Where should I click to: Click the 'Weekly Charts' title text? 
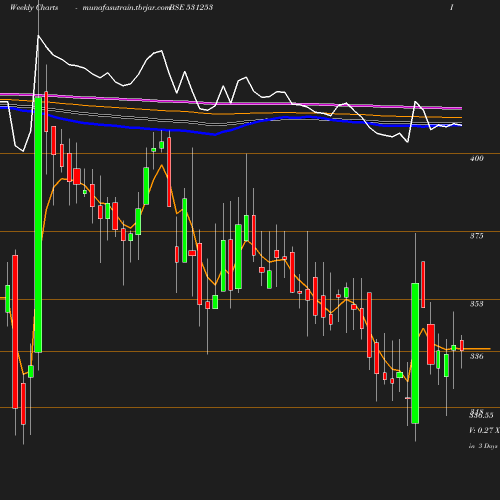coord(34,8)
